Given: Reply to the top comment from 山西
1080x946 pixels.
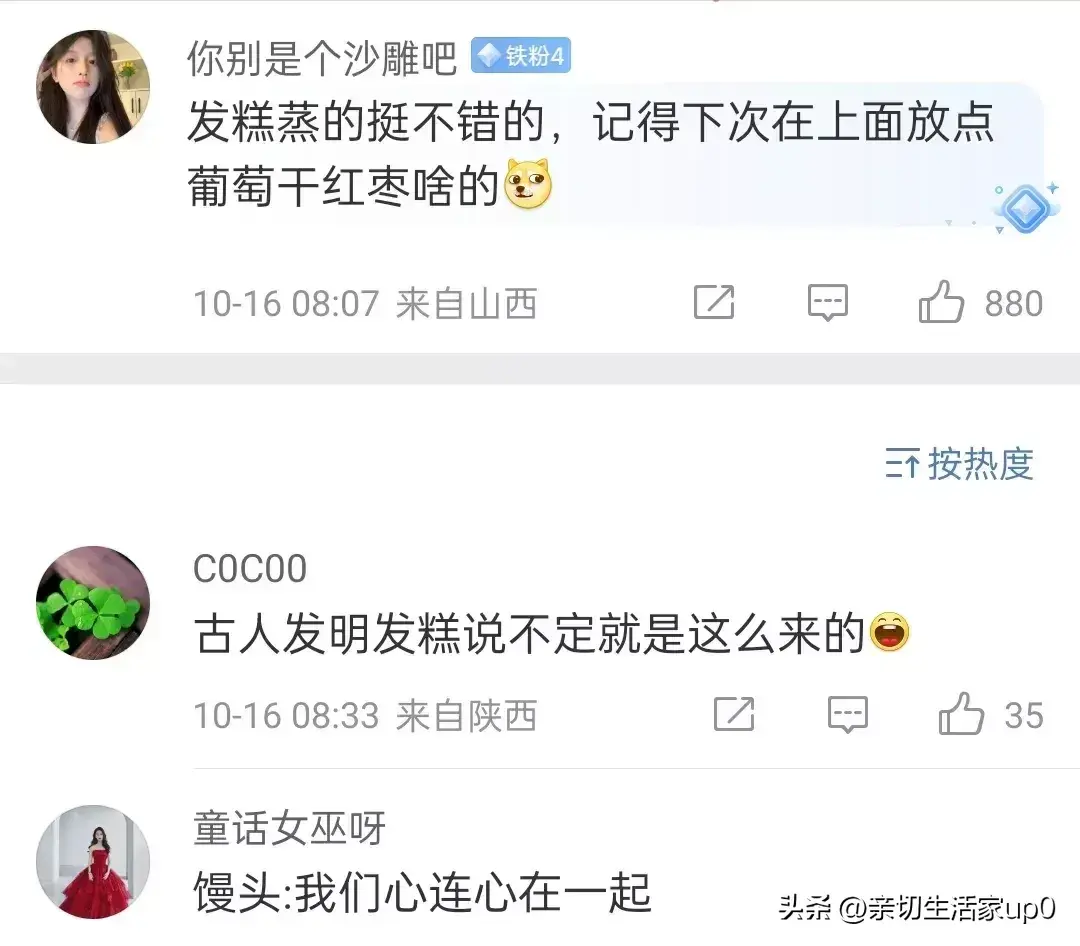Looking at the screenshot, I should [827, 302].
